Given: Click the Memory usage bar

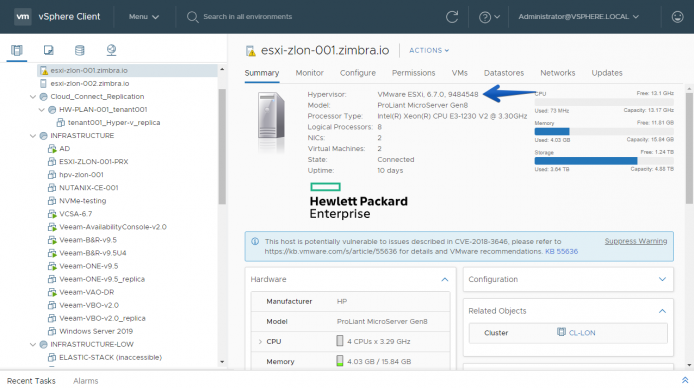Looking at the screenshot, I should point(604,131).
